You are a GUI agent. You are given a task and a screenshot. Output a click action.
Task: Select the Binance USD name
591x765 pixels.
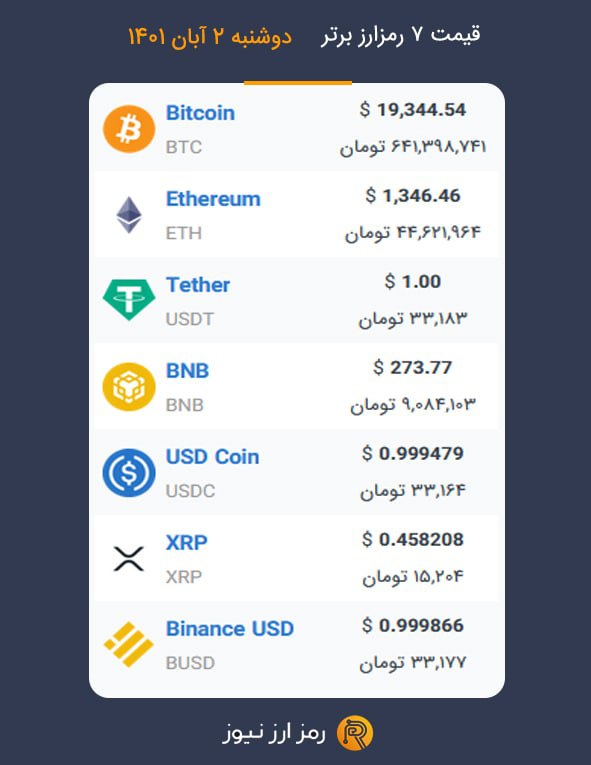point(230,628)
